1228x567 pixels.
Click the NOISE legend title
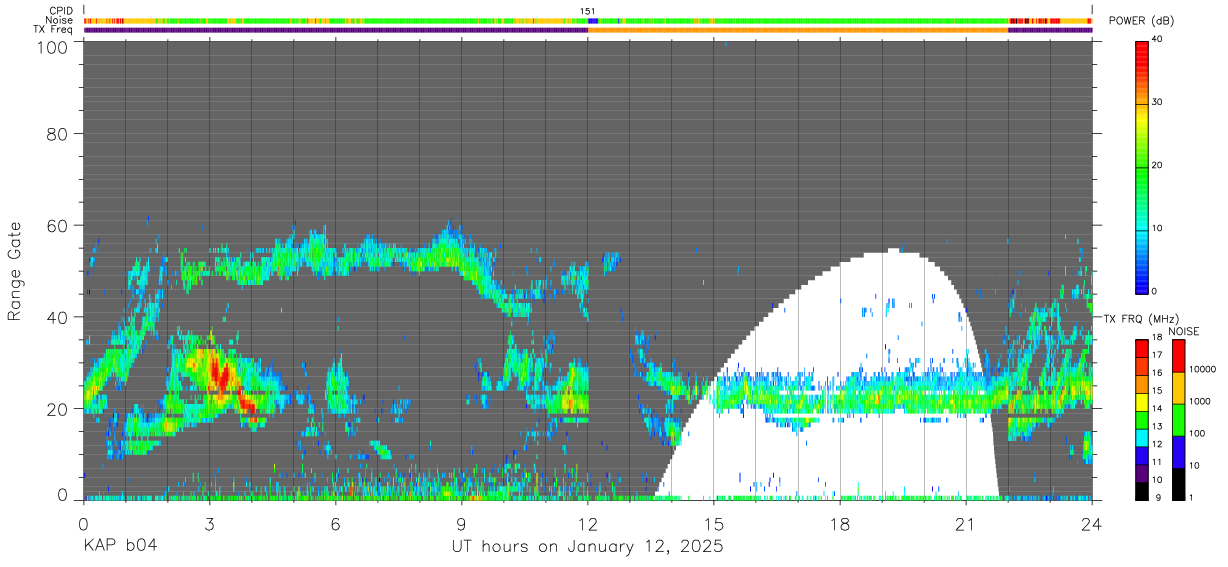click(x=1184, y=330)
